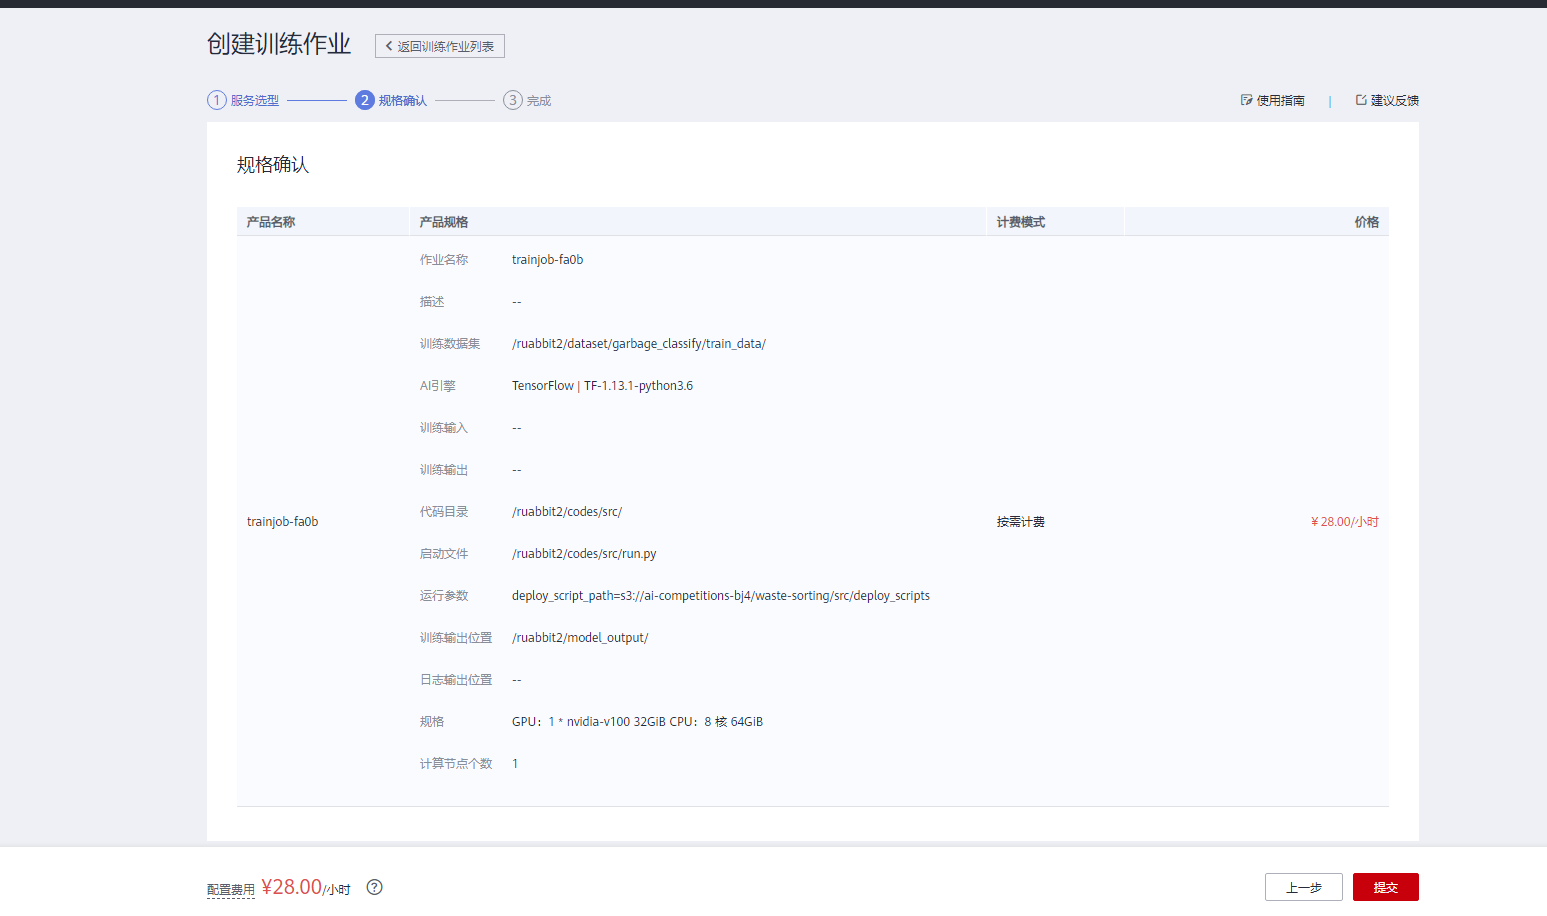Click the training dataset path train_data/
1547x916 pixels.
click(x=639, y=344)
